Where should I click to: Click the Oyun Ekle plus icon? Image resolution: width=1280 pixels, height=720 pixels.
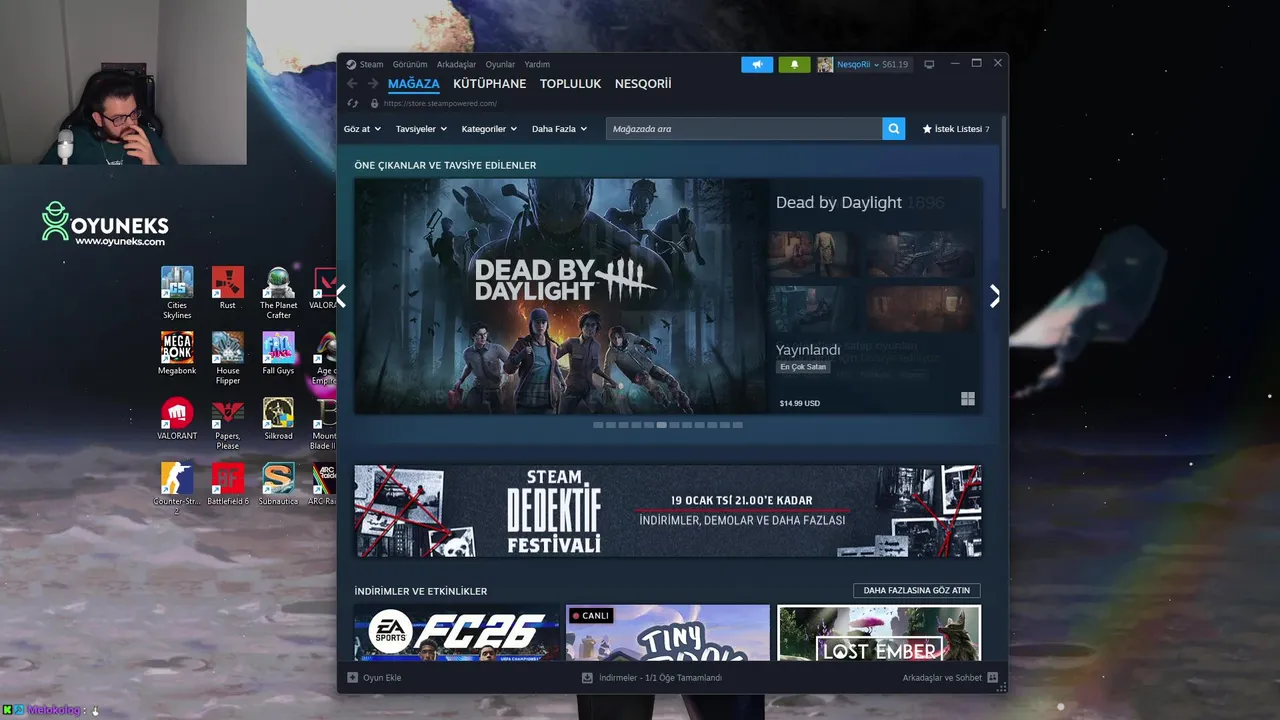click(352, 678)
